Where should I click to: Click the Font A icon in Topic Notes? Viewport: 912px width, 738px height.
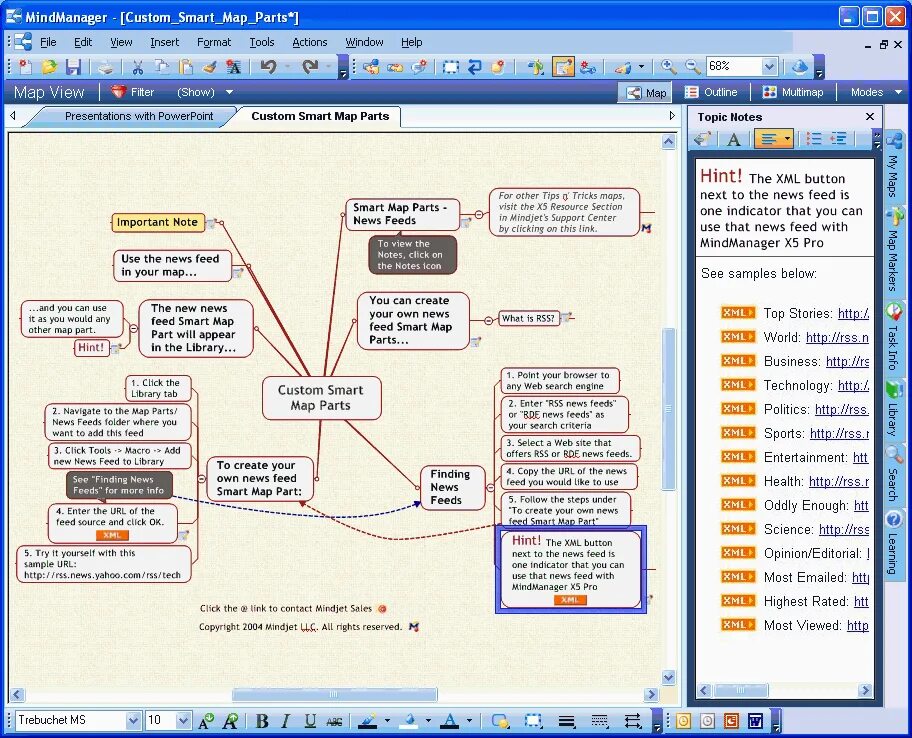pos(734,139)
